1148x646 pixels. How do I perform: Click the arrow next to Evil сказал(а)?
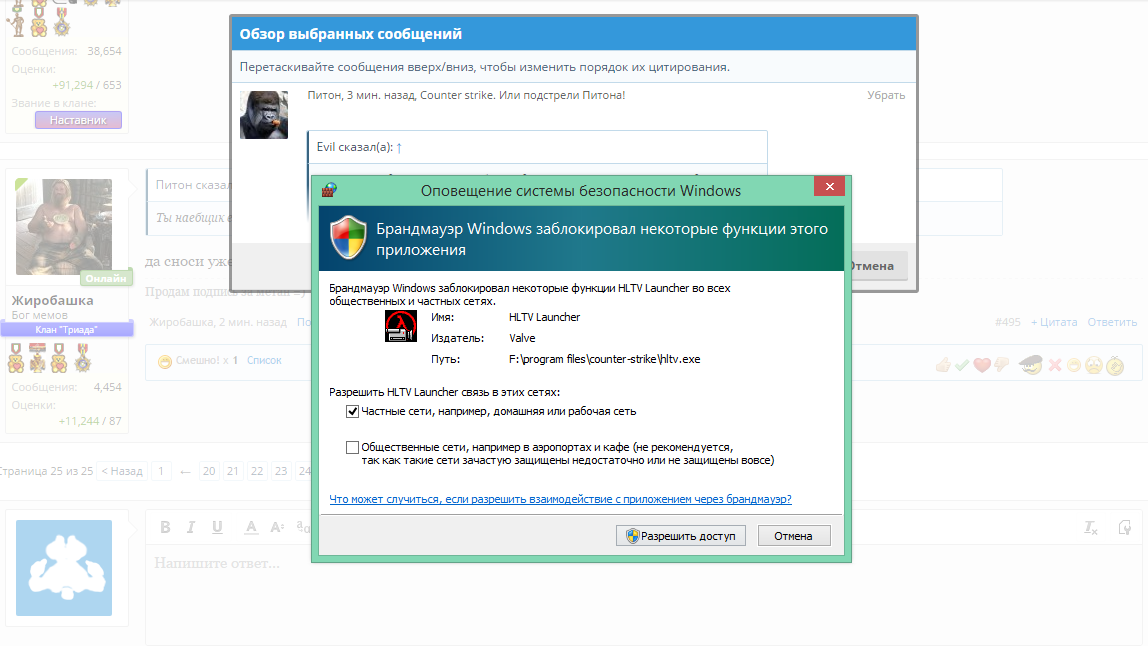click(399, 147)
